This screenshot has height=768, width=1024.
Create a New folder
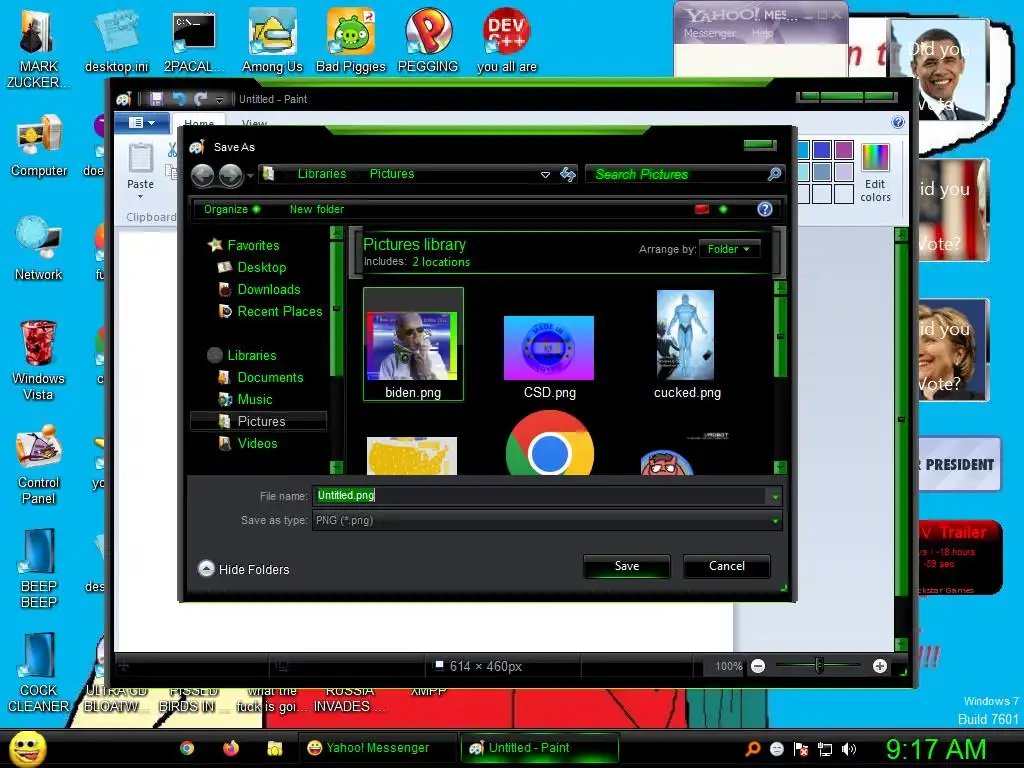coord(317,209)
